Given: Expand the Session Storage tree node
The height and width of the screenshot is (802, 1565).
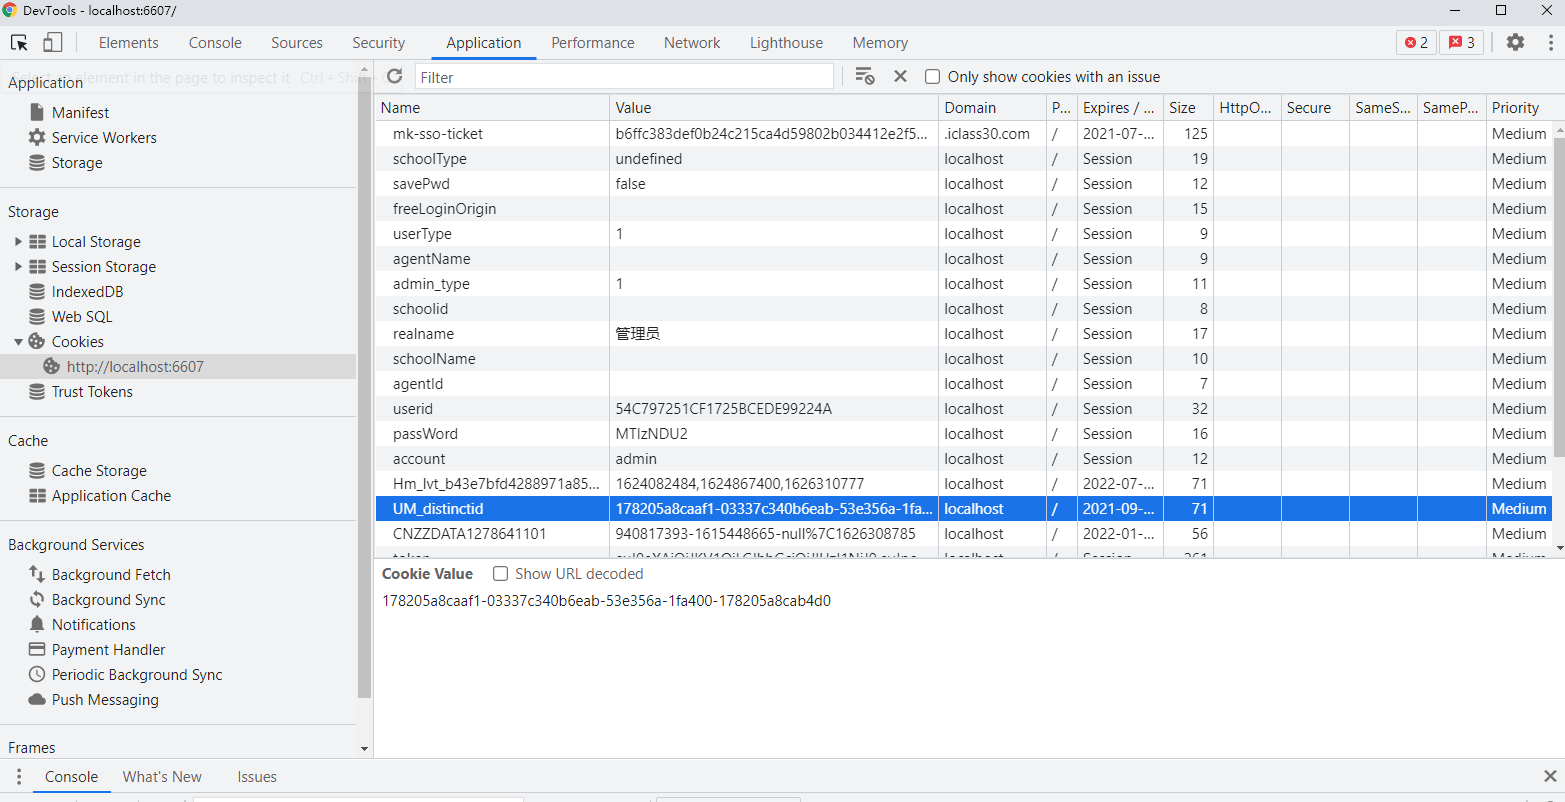Looking at the screenshot, I should pyautogui.click(x=18, y=267).
